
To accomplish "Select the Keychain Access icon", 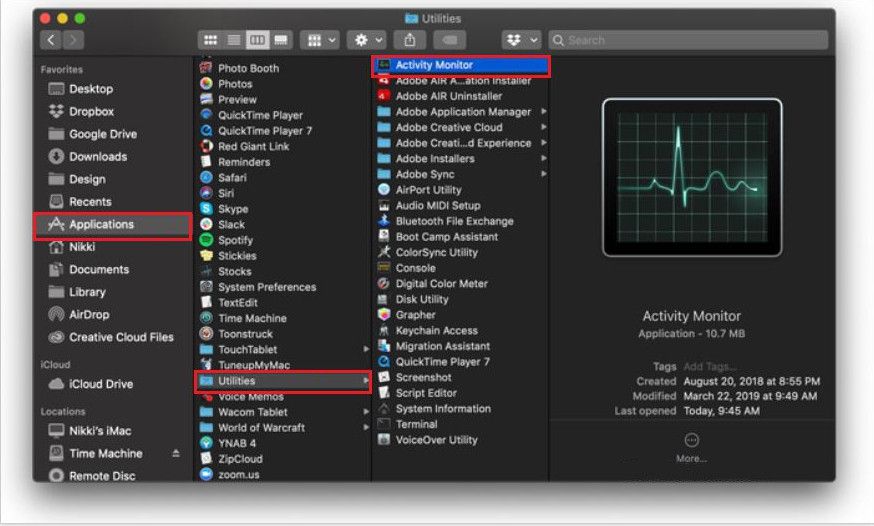I will tap(383, 330).
